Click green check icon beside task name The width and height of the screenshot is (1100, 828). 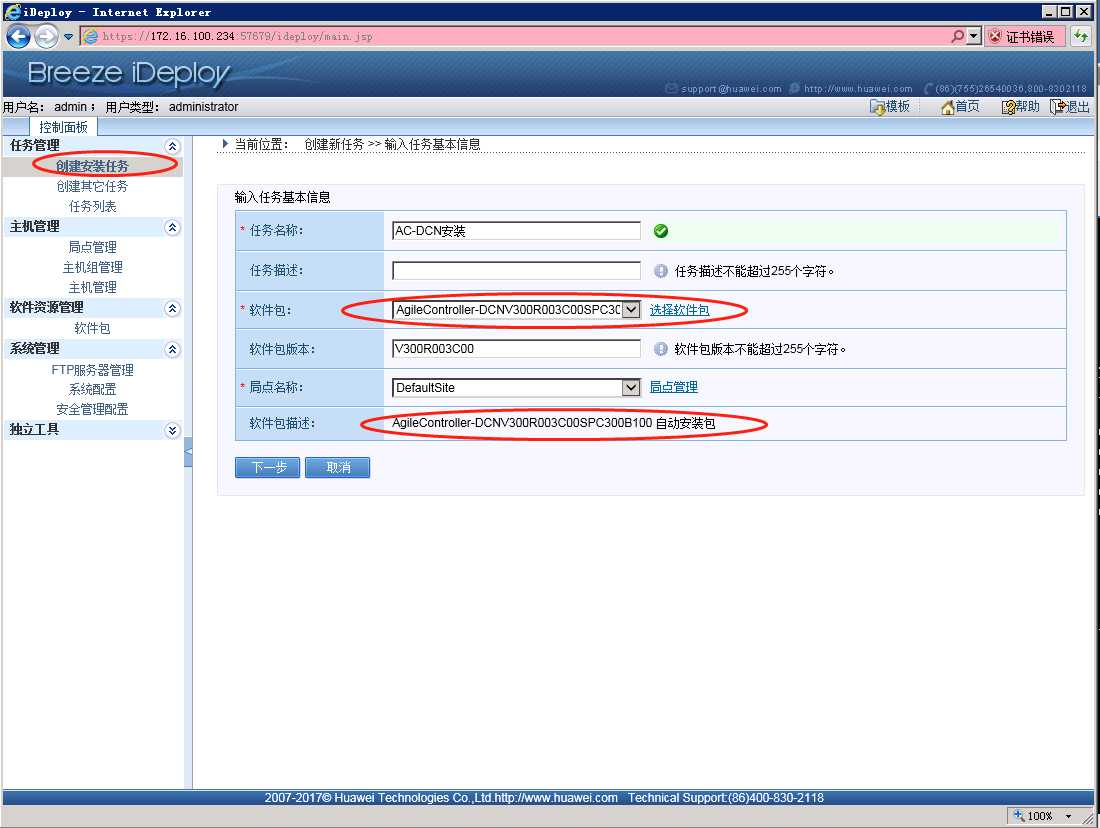(661, 231)
